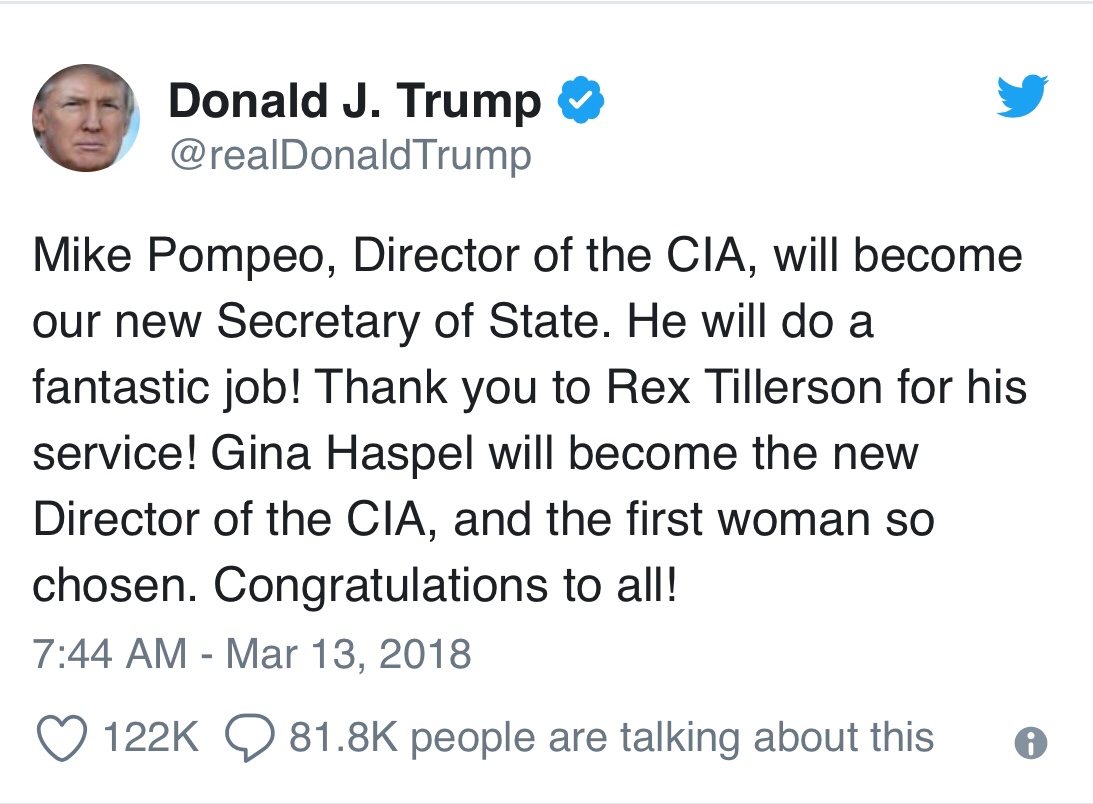Open the profile picture avatar

pyautogui.click(x=86, y=118)
